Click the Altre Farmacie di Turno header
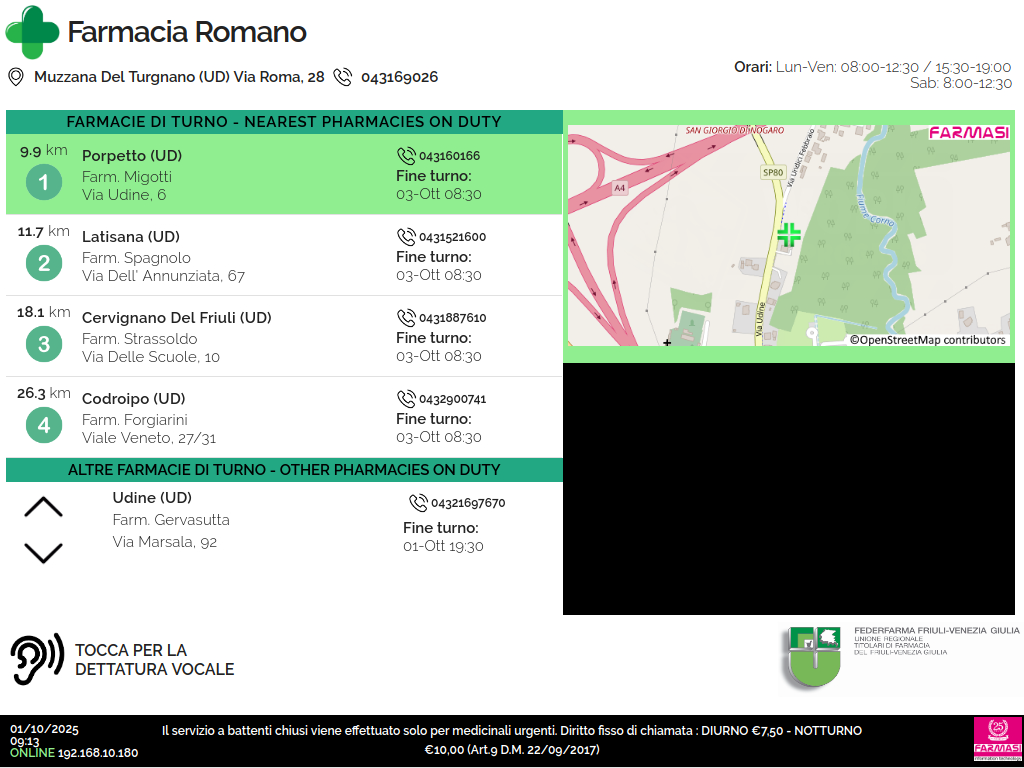Image resolution: width=1024 pixels, height=768 pixels. pyautogui.click(x=284, y=470)
